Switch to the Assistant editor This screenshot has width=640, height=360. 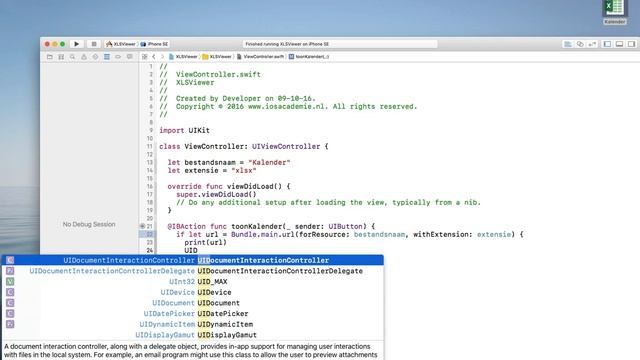point(580,44)
